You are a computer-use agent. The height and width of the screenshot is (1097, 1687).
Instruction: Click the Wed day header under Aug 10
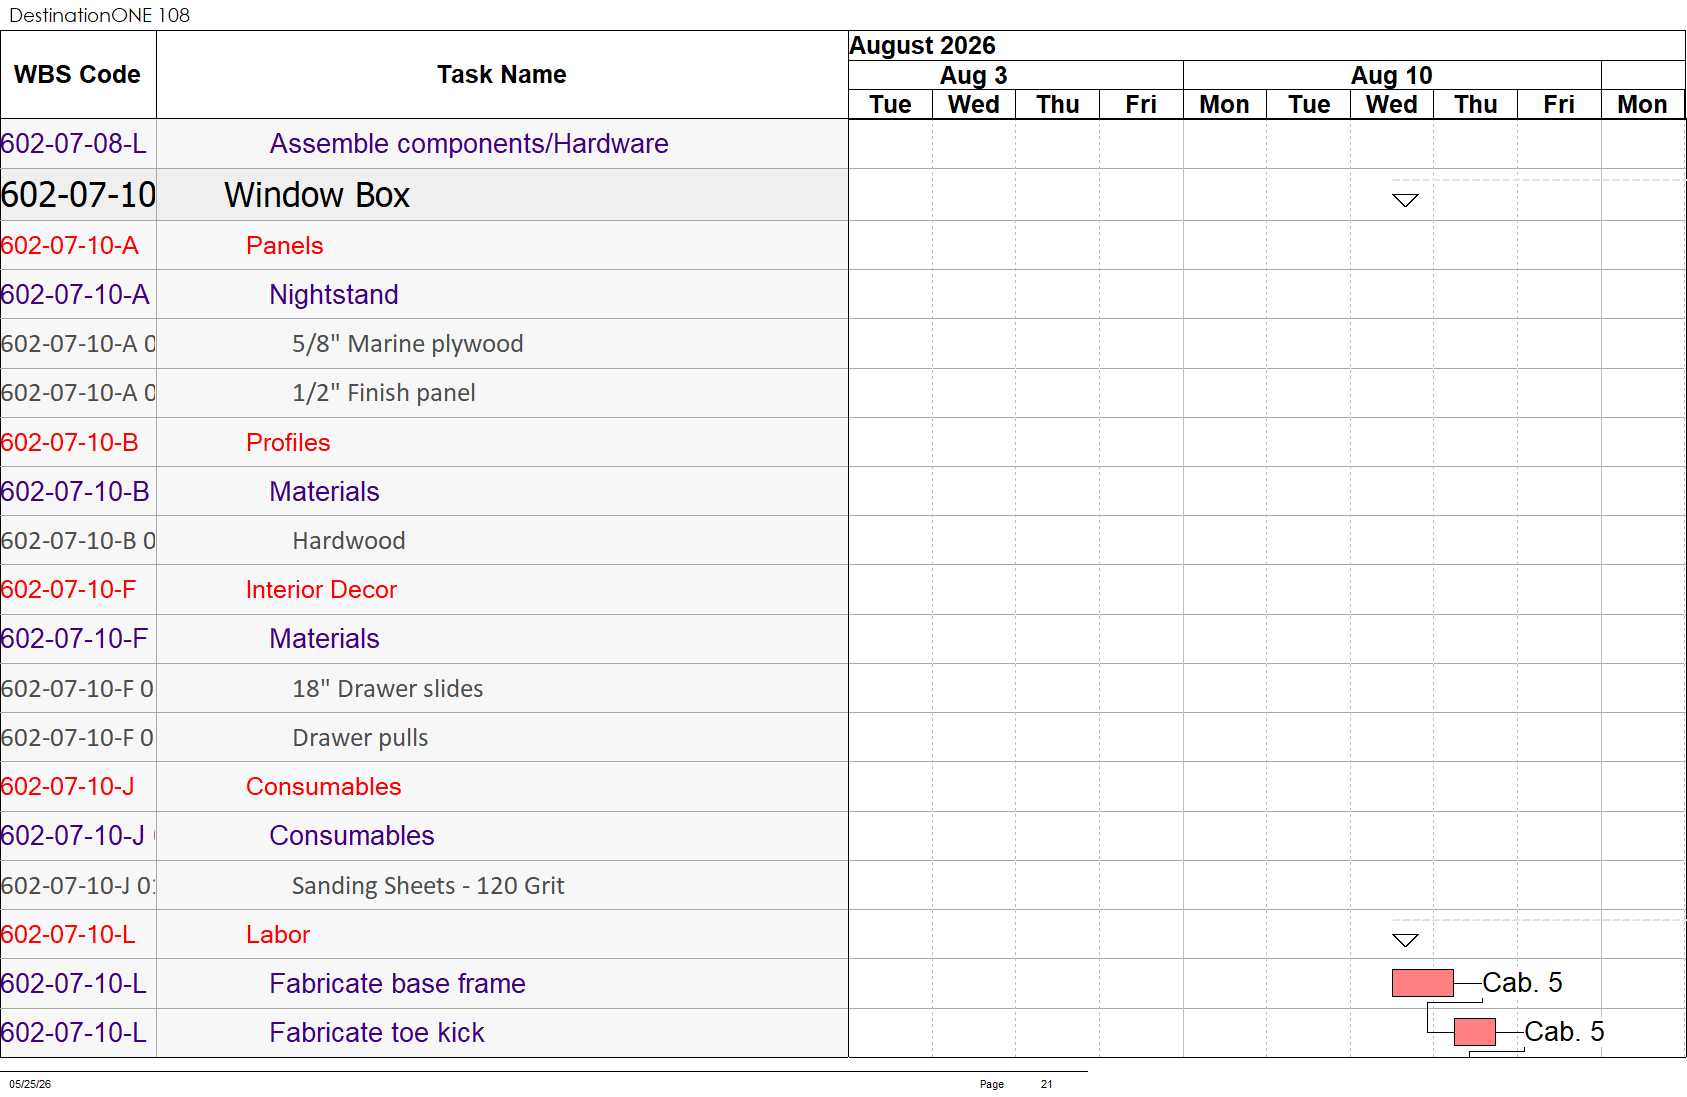pyautogui.click(x=1391, y=105)
